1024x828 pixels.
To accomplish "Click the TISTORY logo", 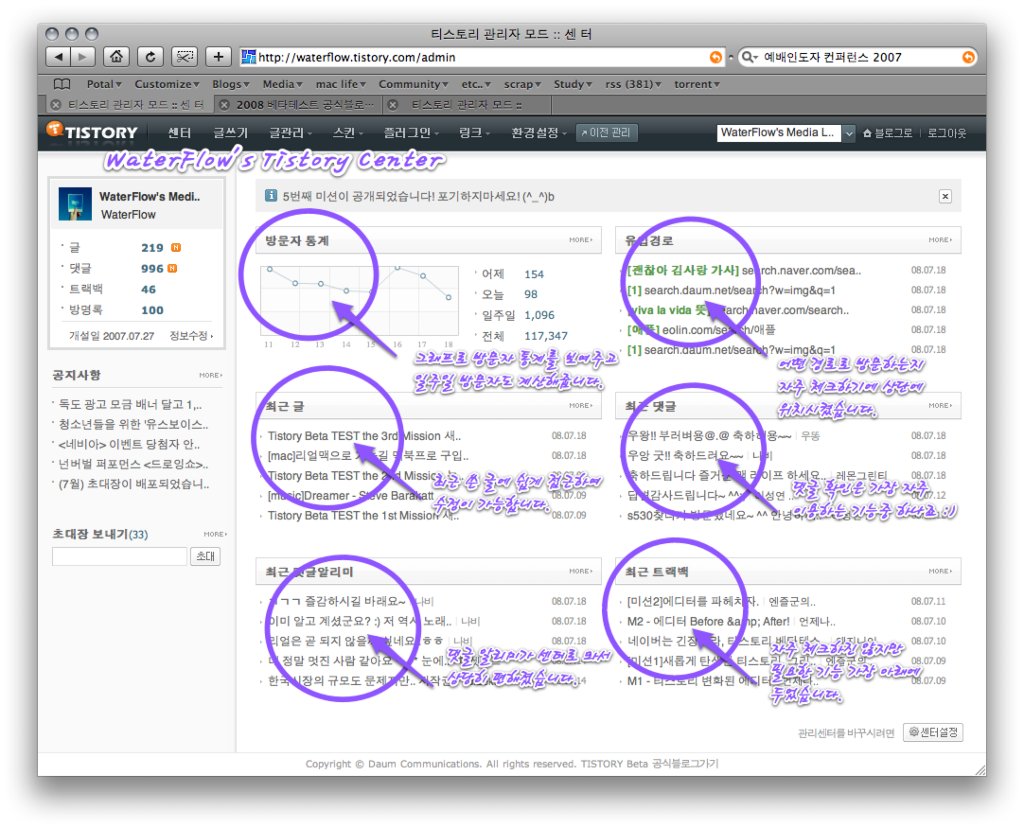I will coord(92,132).
